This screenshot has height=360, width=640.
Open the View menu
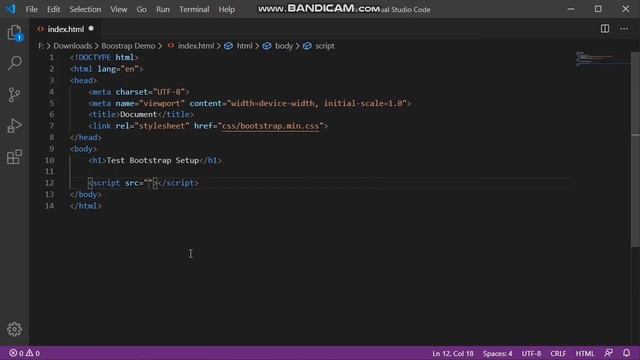pos(119,9)
